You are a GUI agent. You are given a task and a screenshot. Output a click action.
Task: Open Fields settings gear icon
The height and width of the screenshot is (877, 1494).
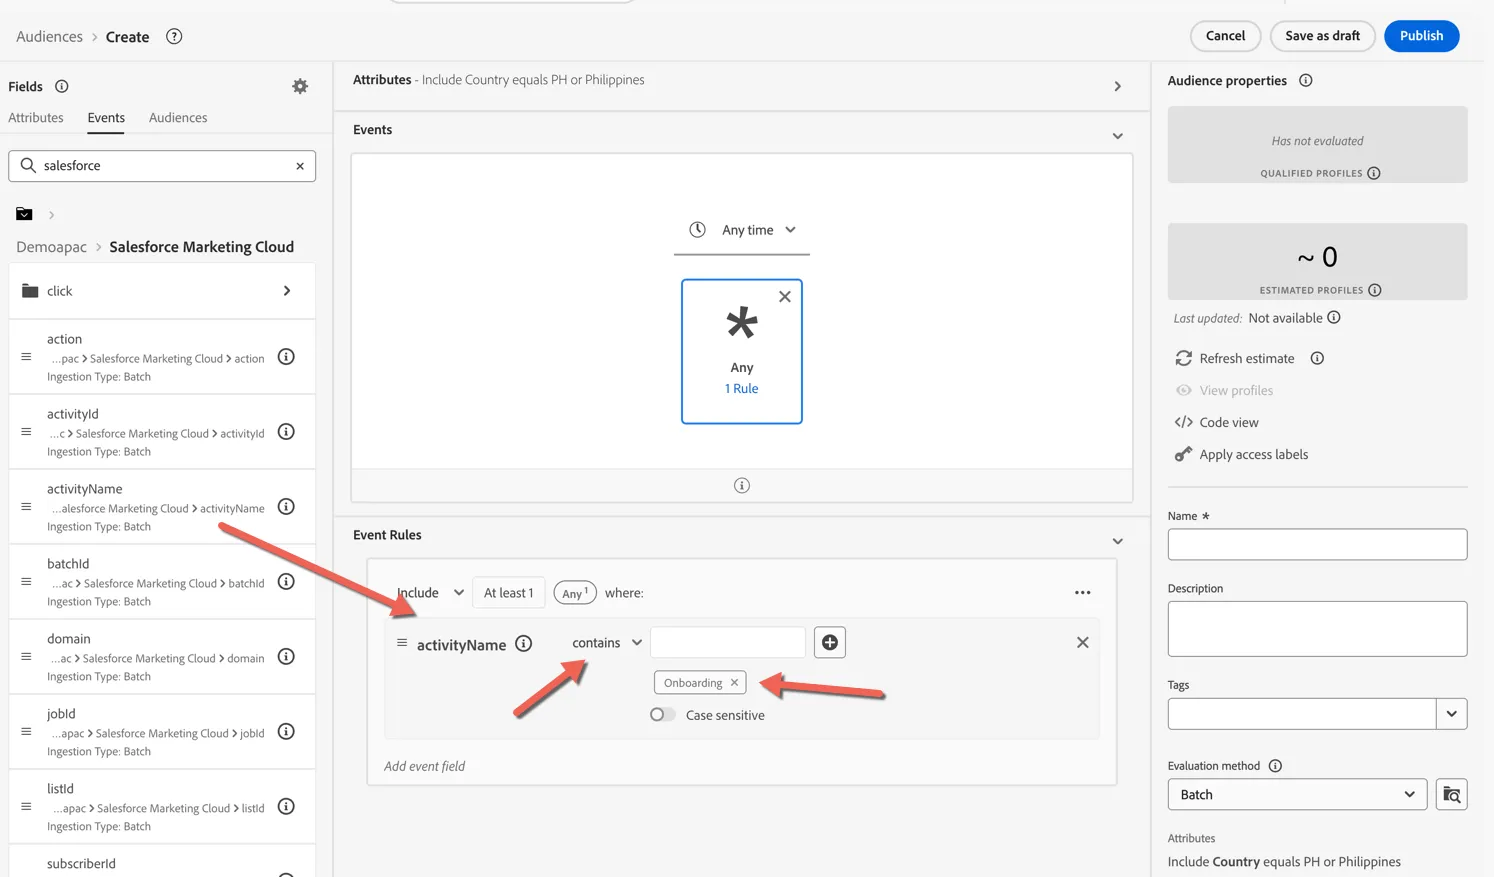[x=300, y=87]
